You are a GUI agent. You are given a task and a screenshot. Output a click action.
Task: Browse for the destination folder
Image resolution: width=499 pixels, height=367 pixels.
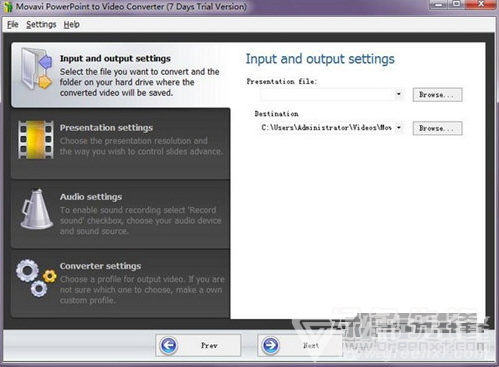pos(437,128)
